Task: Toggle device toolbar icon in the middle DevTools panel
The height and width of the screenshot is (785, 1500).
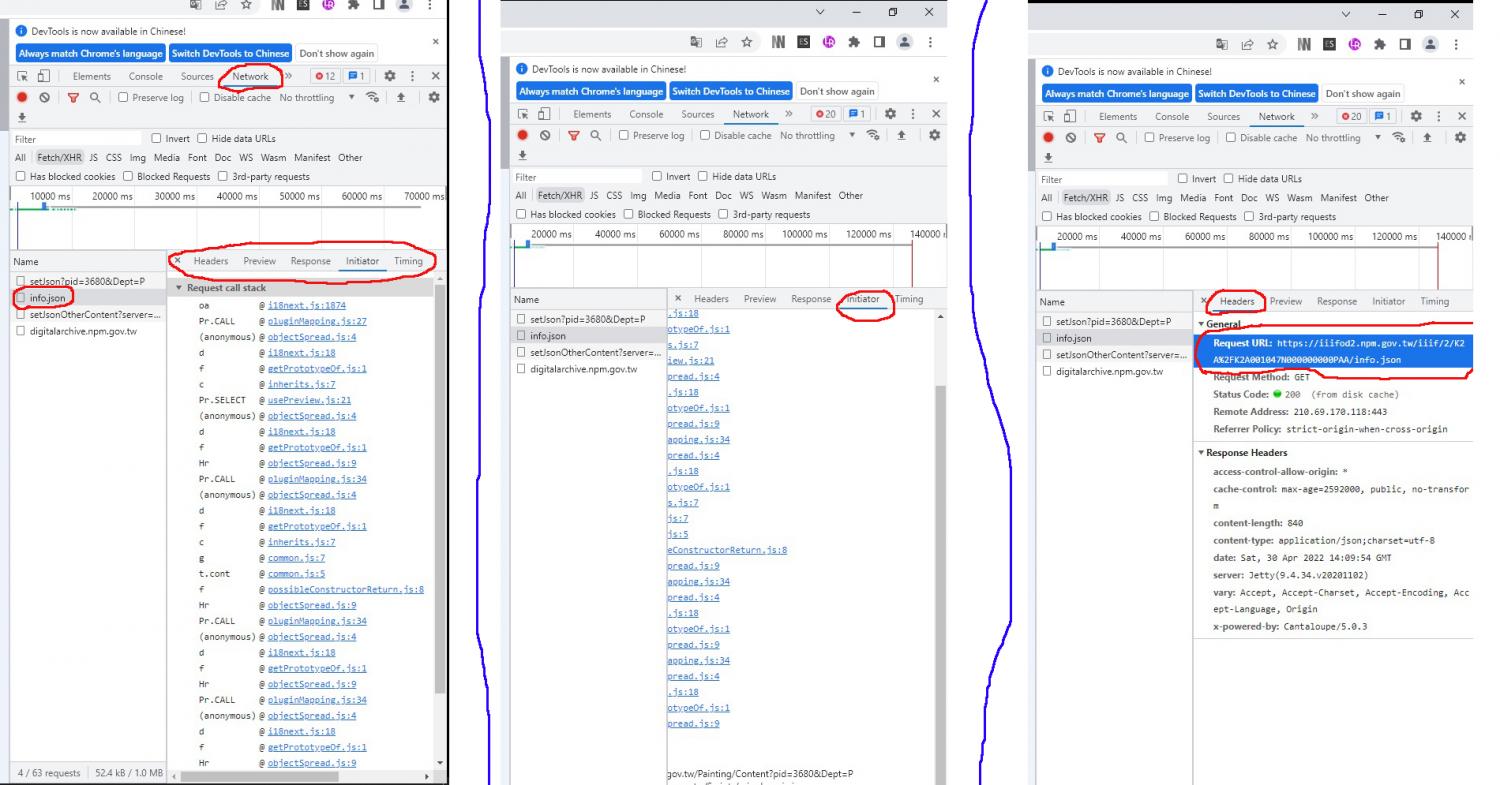Action: 543,114
